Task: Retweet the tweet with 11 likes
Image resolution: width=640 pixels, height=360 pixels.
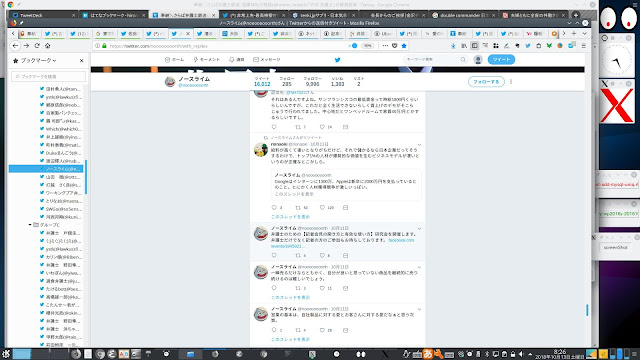Action: click(x=298, y=288)
